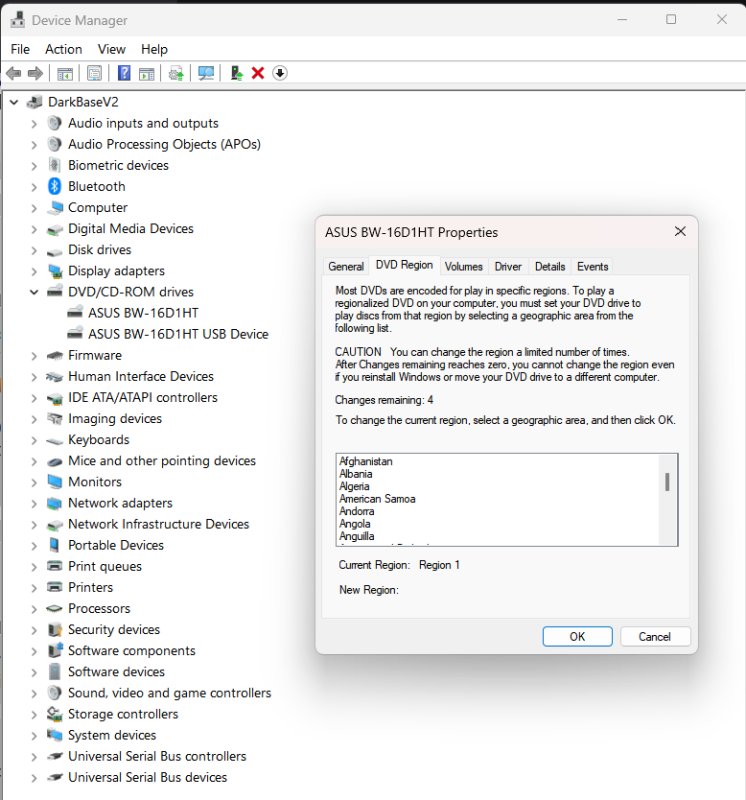Expand the Universal Serial Bus controllers node

click(34, 756)
